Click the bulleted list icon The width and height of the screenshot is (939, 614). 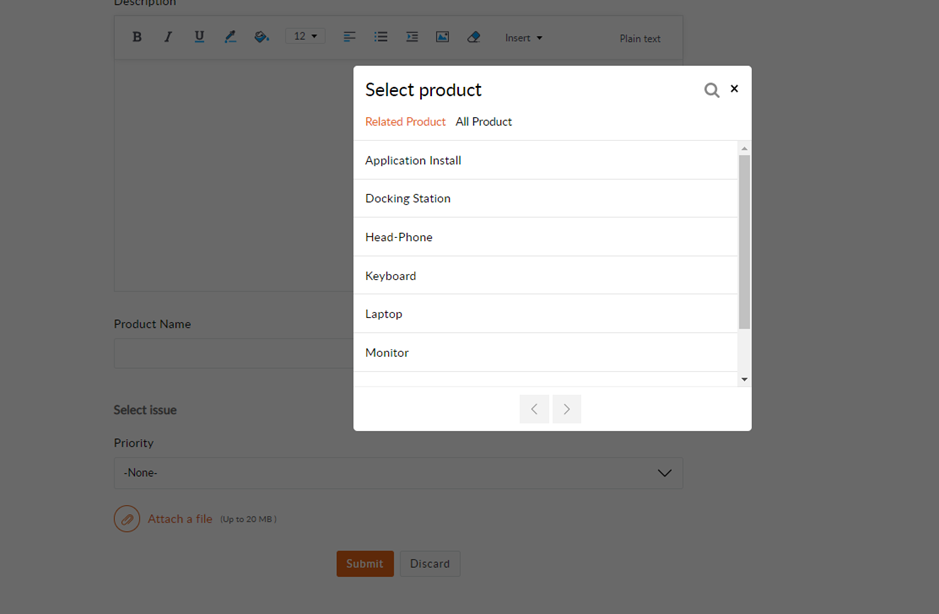click(x=381, y=37)
